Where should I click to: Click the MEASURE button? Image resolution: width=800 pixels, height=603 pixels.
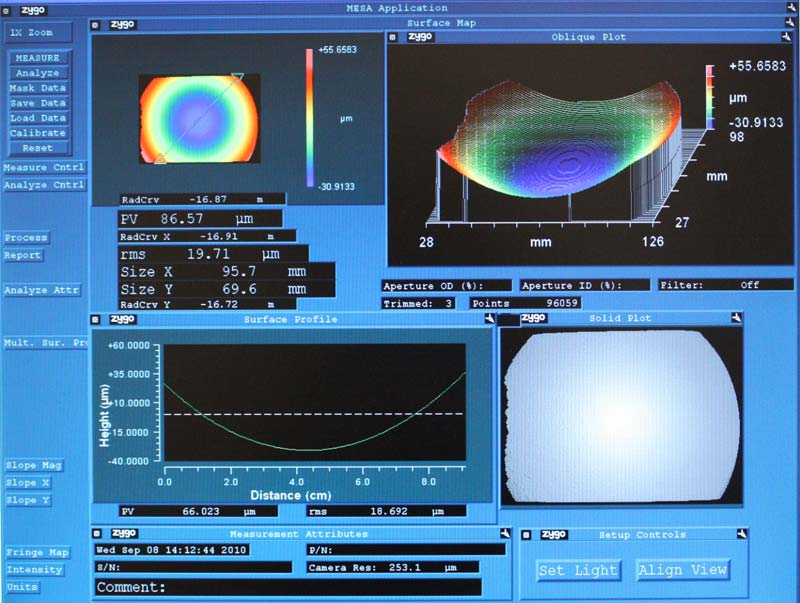[x=39, y=58]
